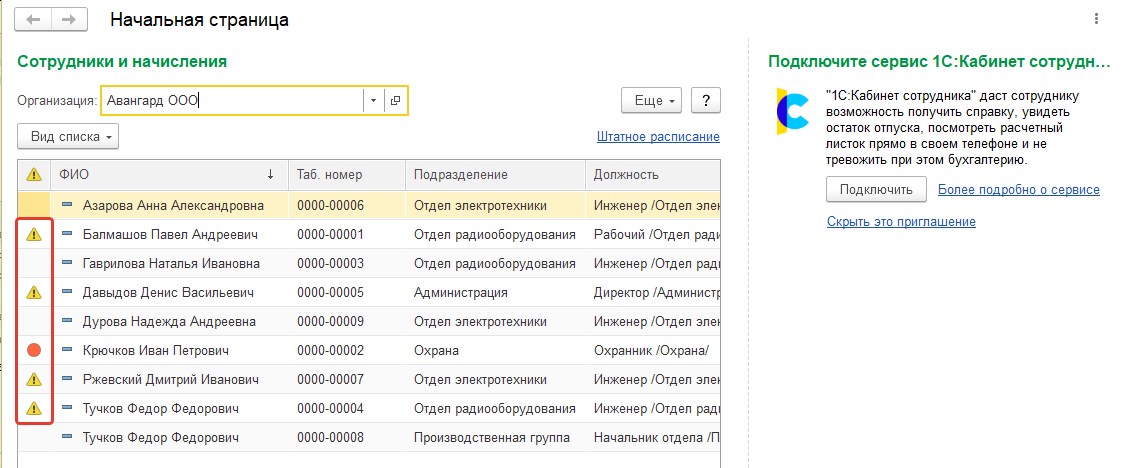Viewport: 1123px width, 468px height.
Task: Open help with the question mark button
Action: click(x=705, y=101)
